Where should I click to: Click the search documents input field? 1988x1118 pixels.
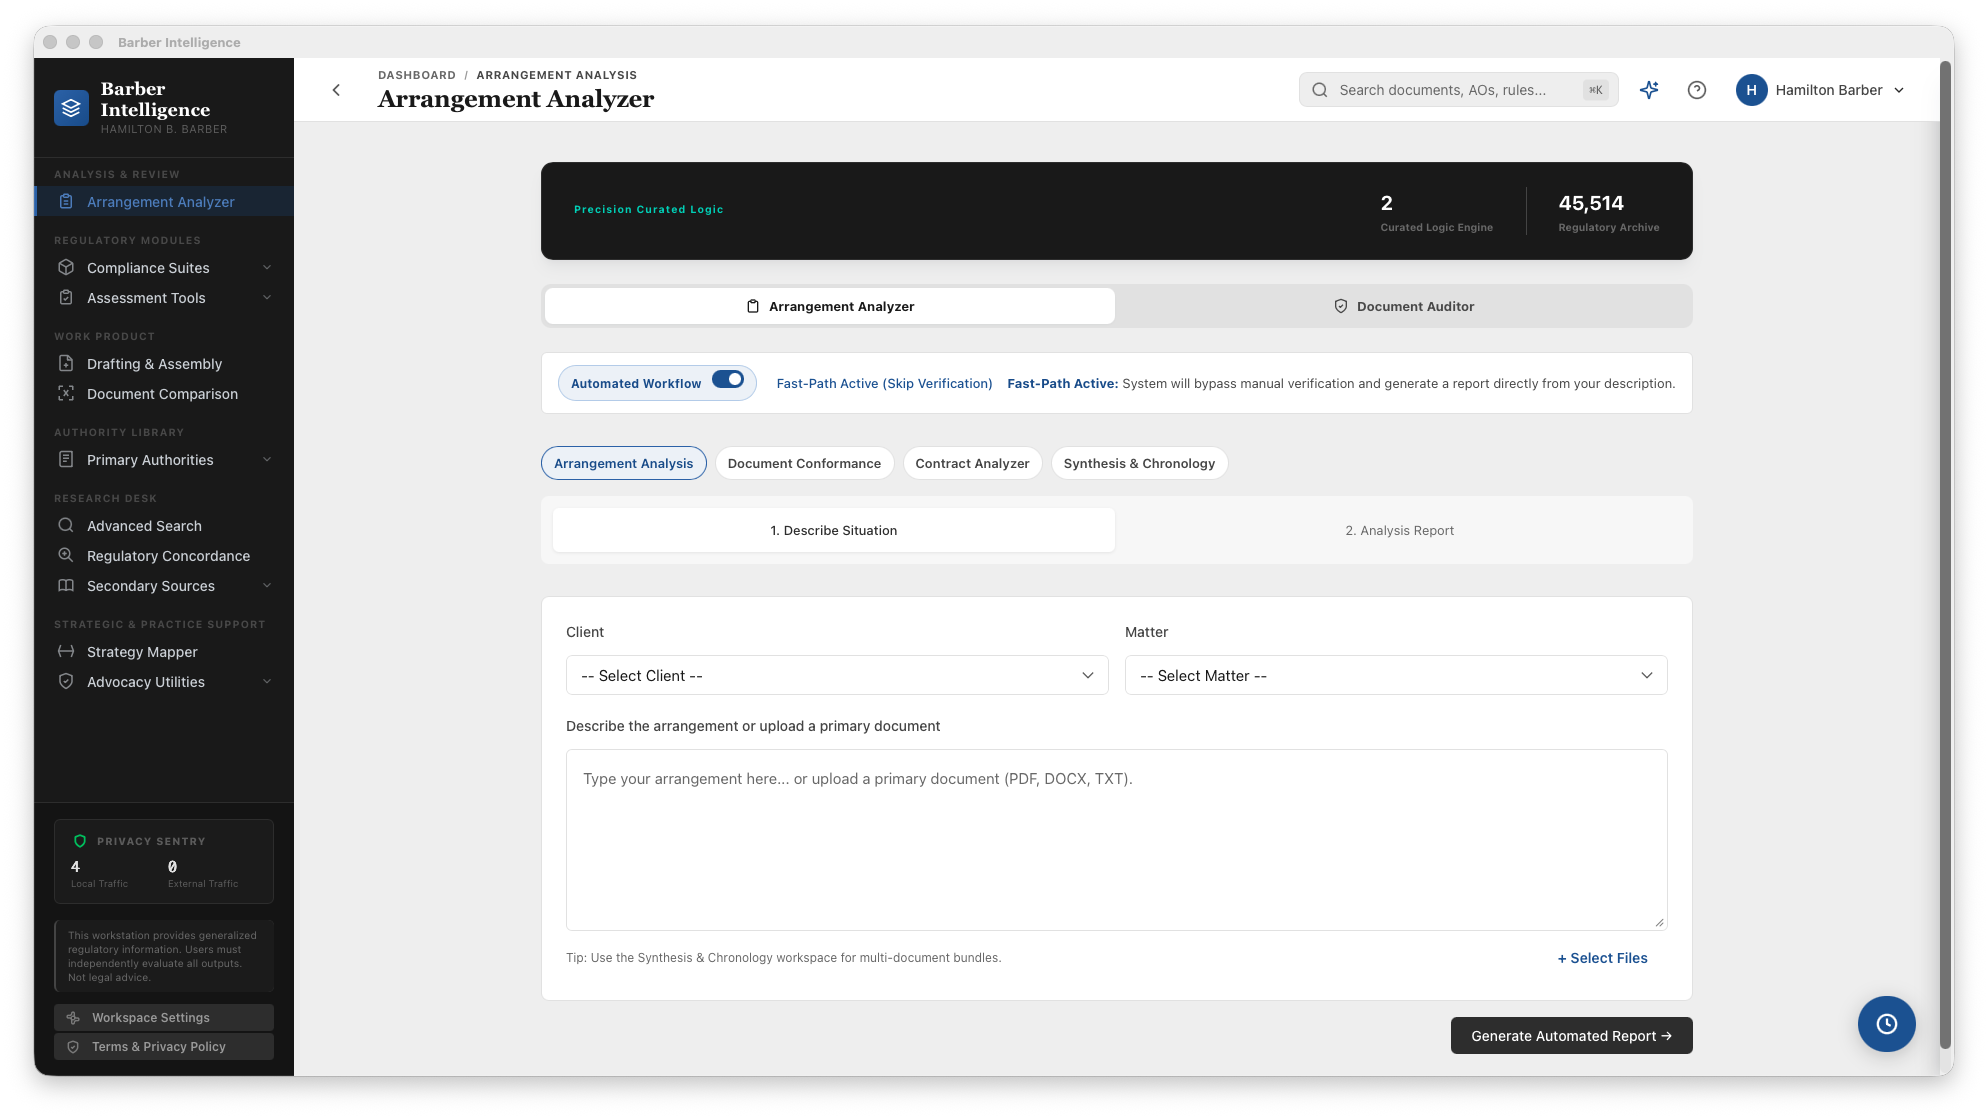tap(1458, 90)
